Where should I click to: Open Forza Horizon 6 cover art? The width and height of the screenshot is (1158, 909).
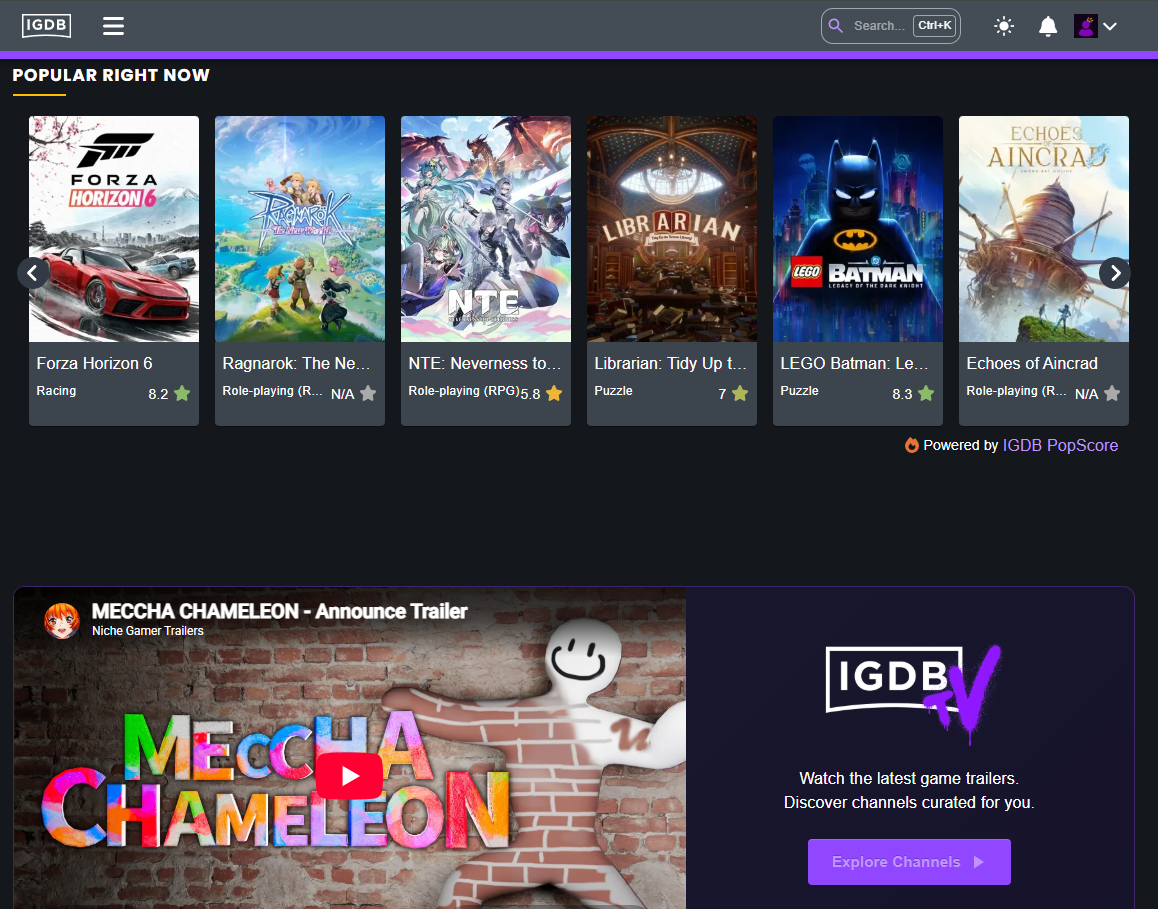(x=114, y=229)
